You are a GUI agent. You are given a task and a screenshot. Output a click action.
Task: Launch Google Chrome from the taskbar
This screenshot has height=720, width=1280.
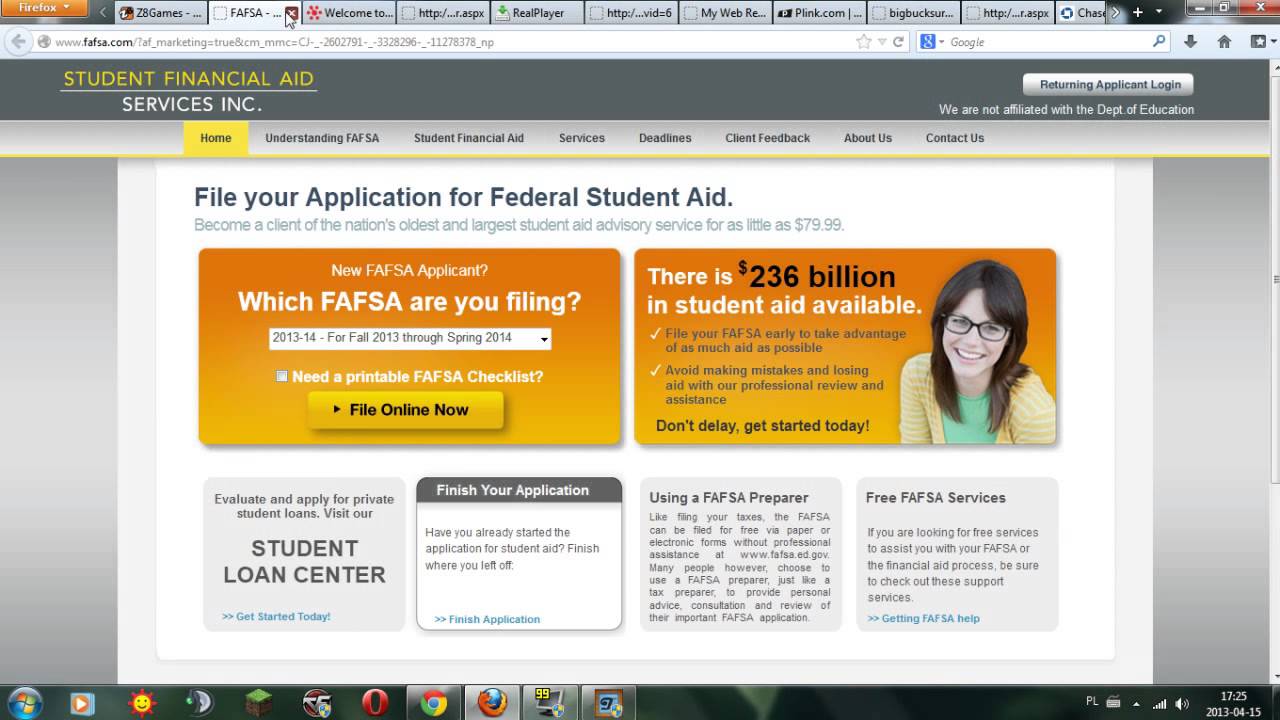[x=433, y=704]
